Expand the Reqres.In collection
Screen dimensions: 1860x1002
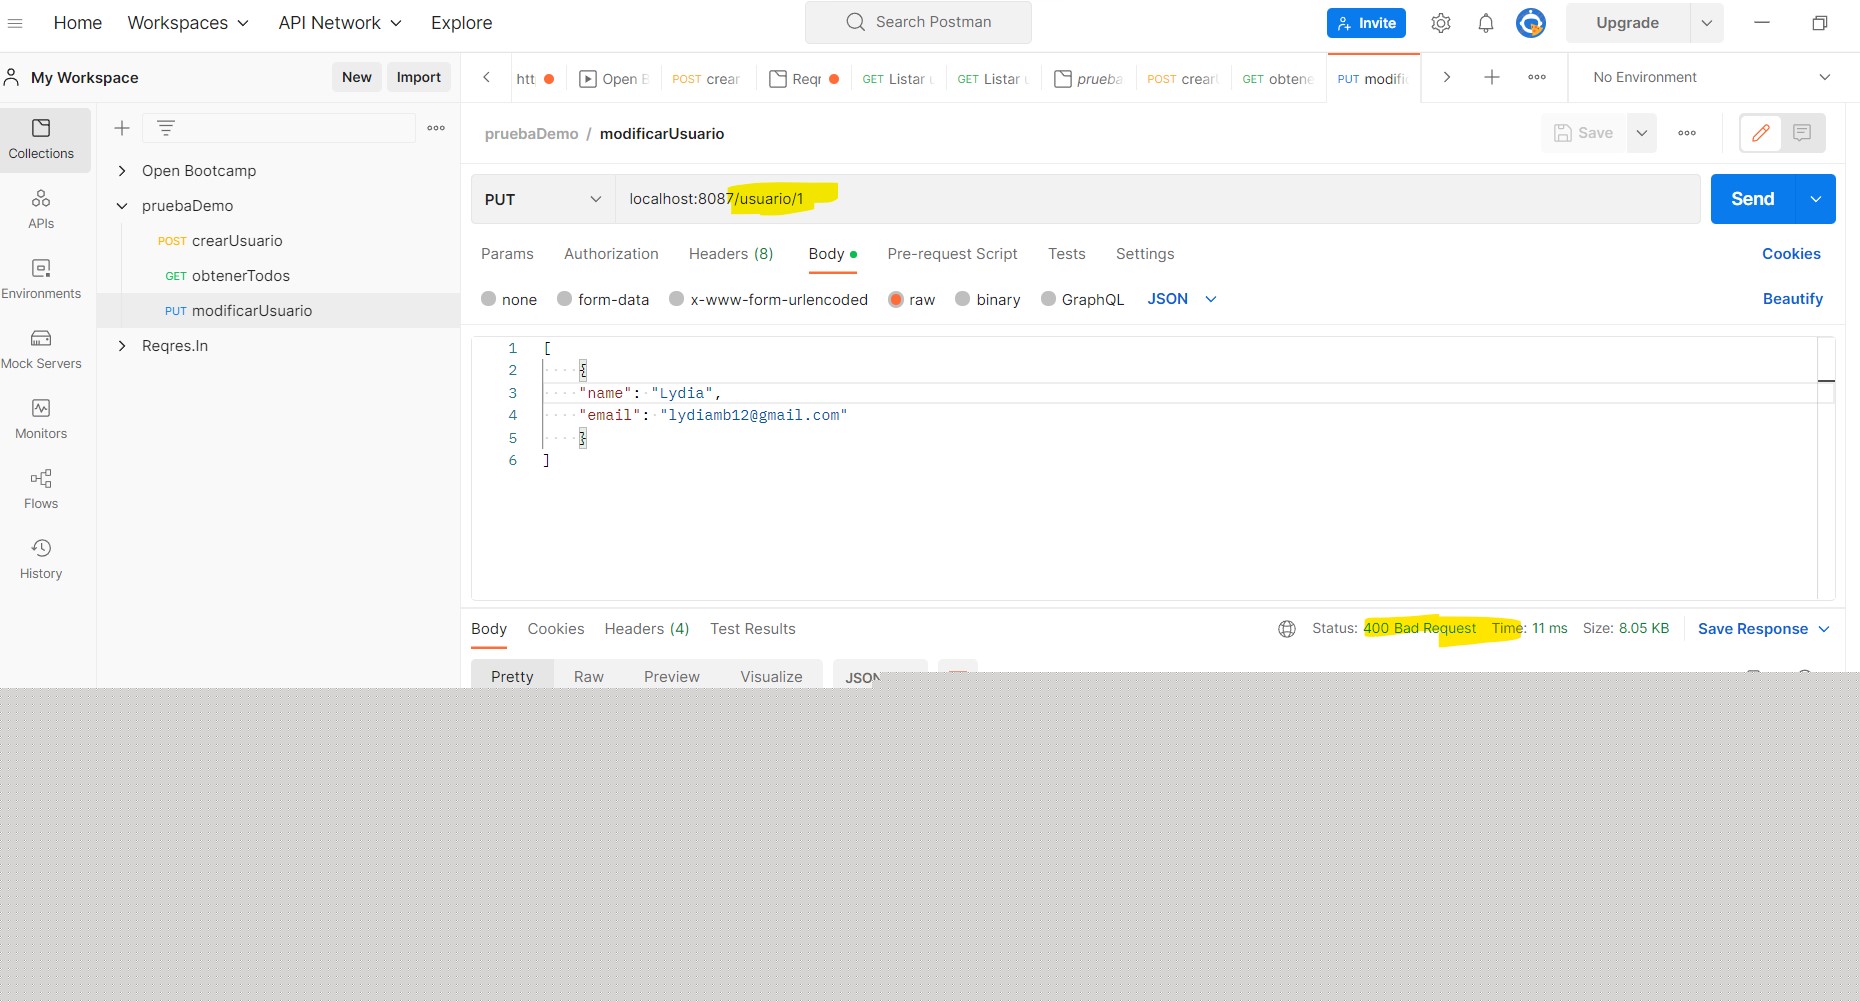(122, 346)
